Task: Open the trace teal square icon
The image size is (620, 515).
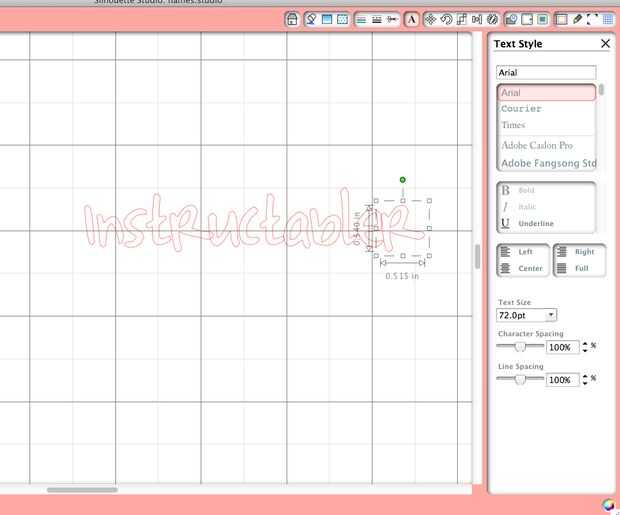Action: [x=542, y=19]
